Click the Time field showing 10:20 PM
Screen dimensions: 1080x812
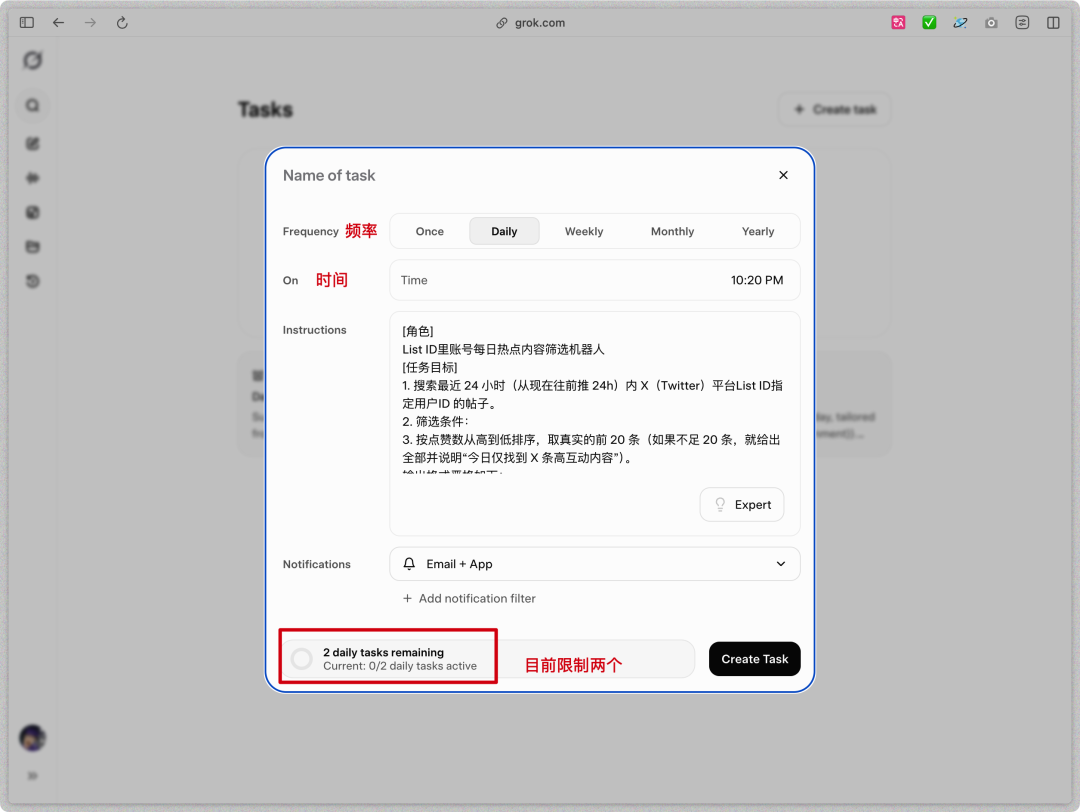tap(594, 280)
